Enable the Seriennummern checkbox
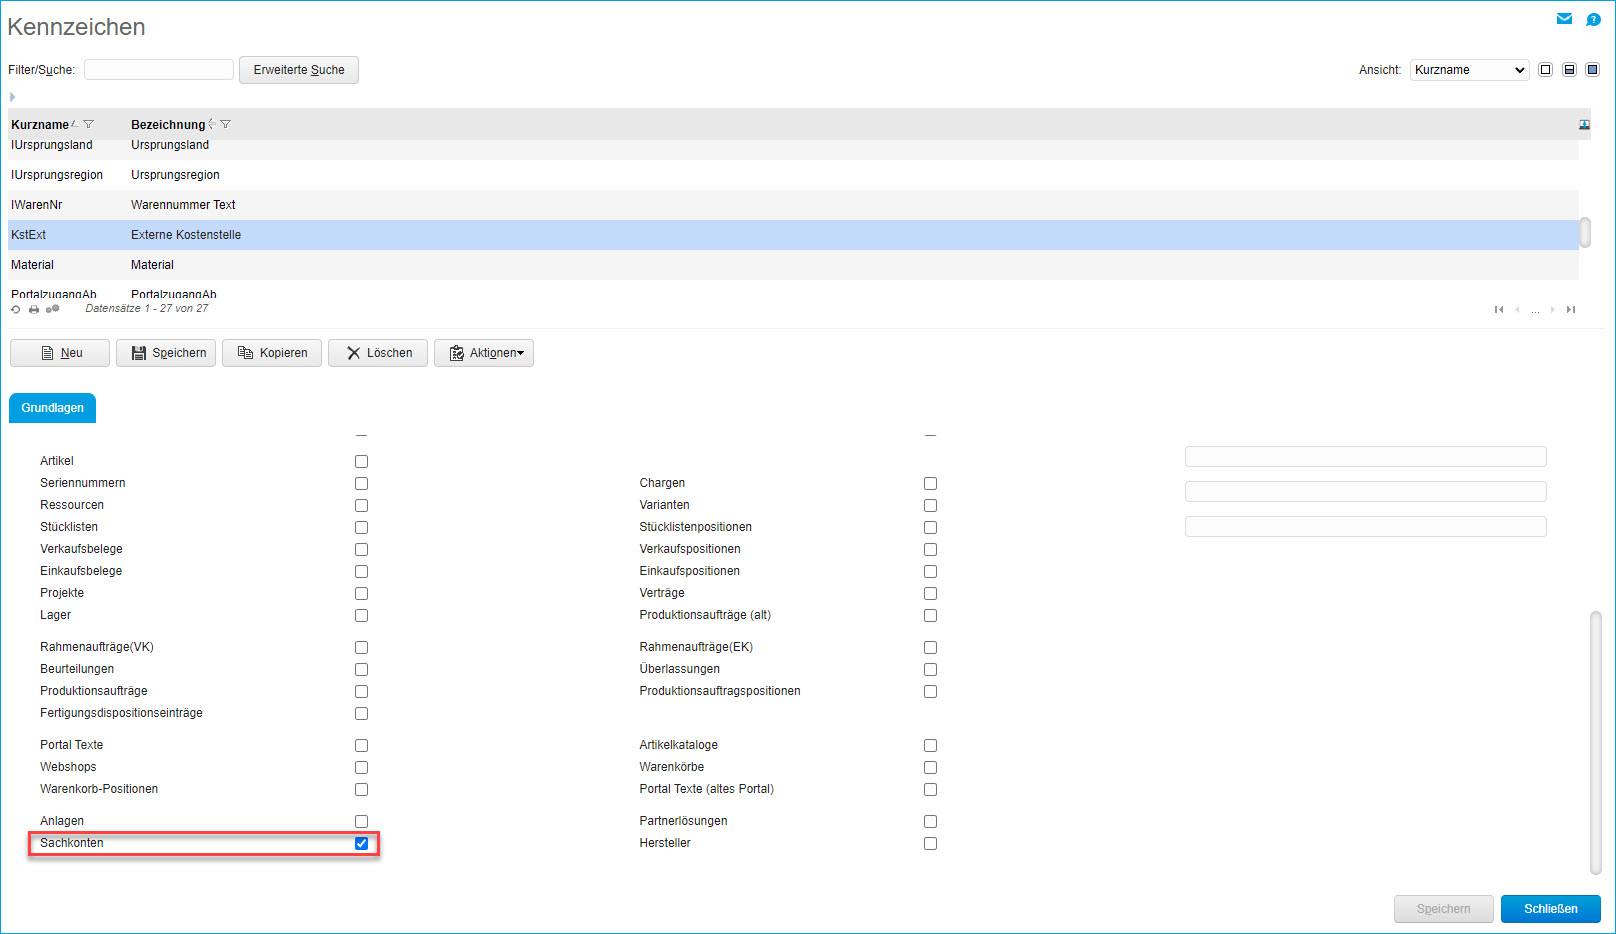The height and width of the screenshot is (934, 1616). pyautogui.click(x=361, y=484)
